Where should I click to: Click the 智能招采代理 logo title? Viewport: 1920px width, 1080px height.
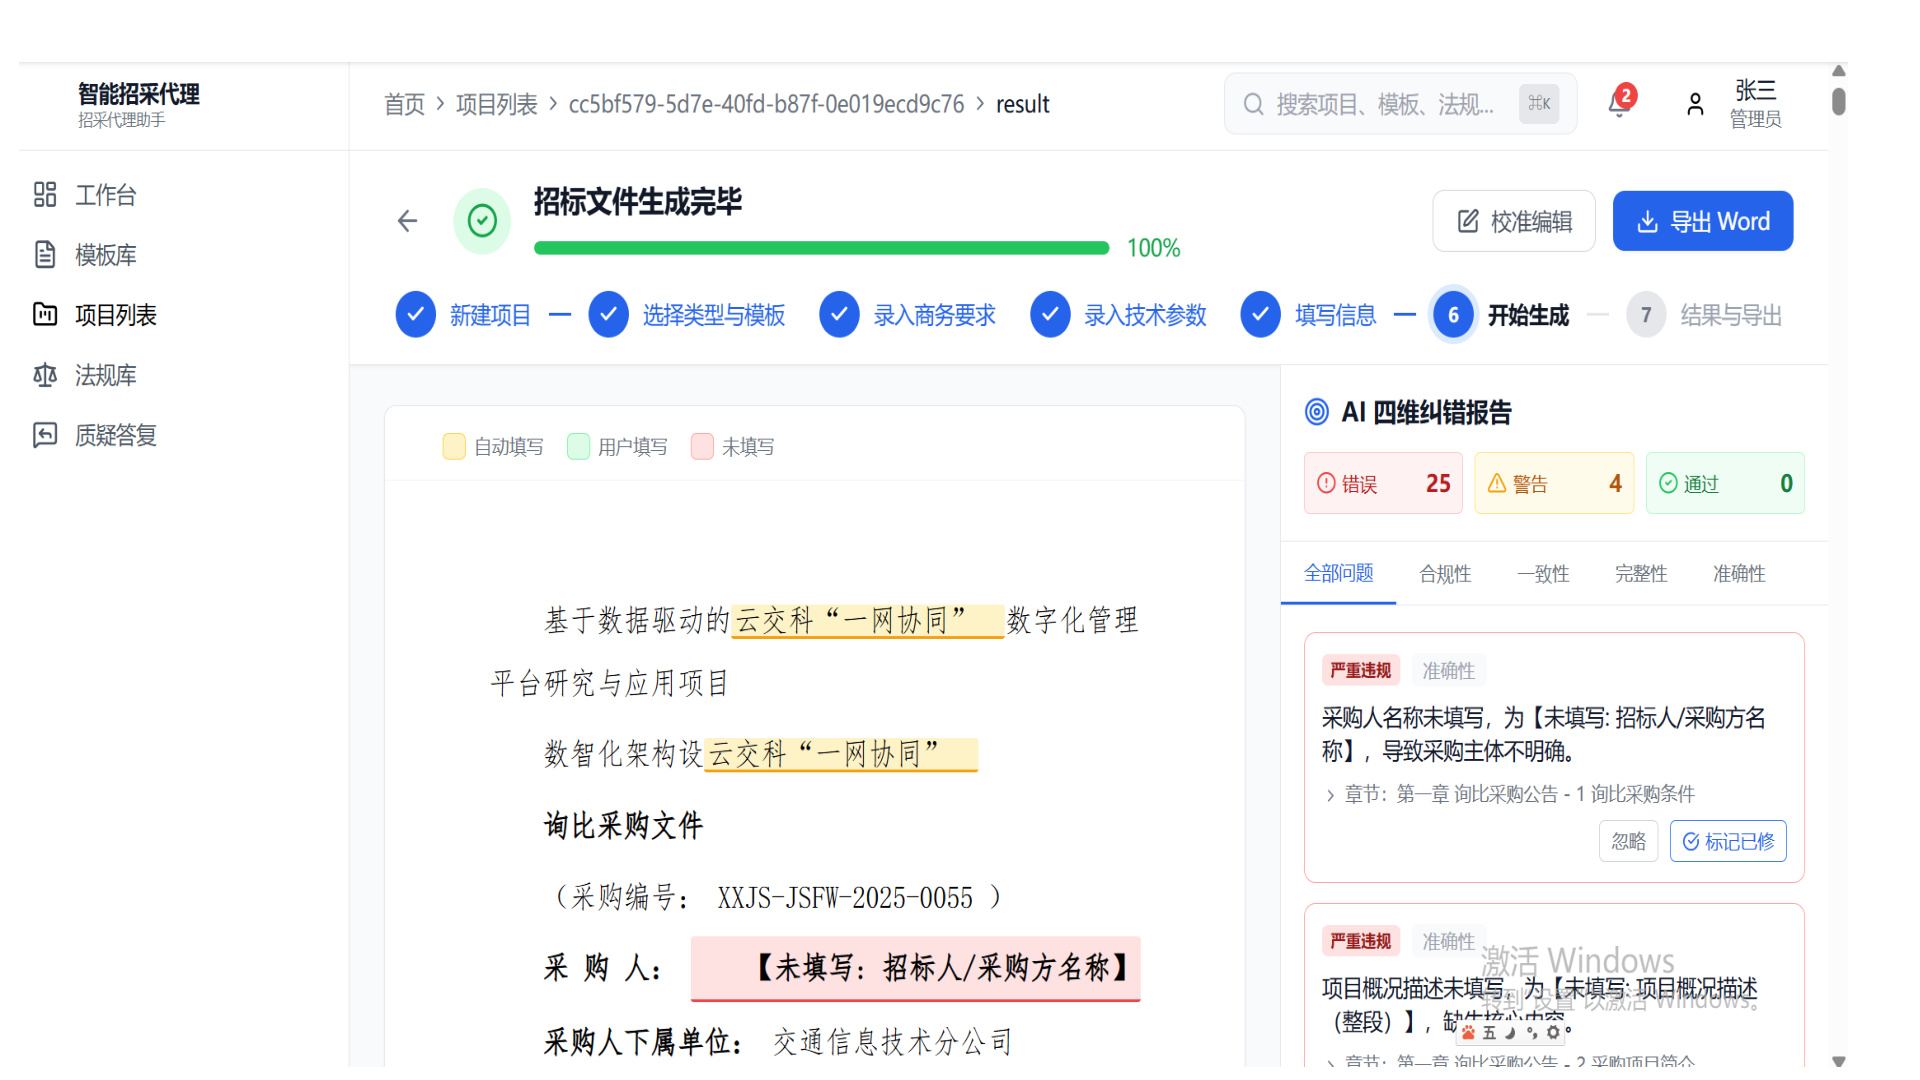pos(139,94)
